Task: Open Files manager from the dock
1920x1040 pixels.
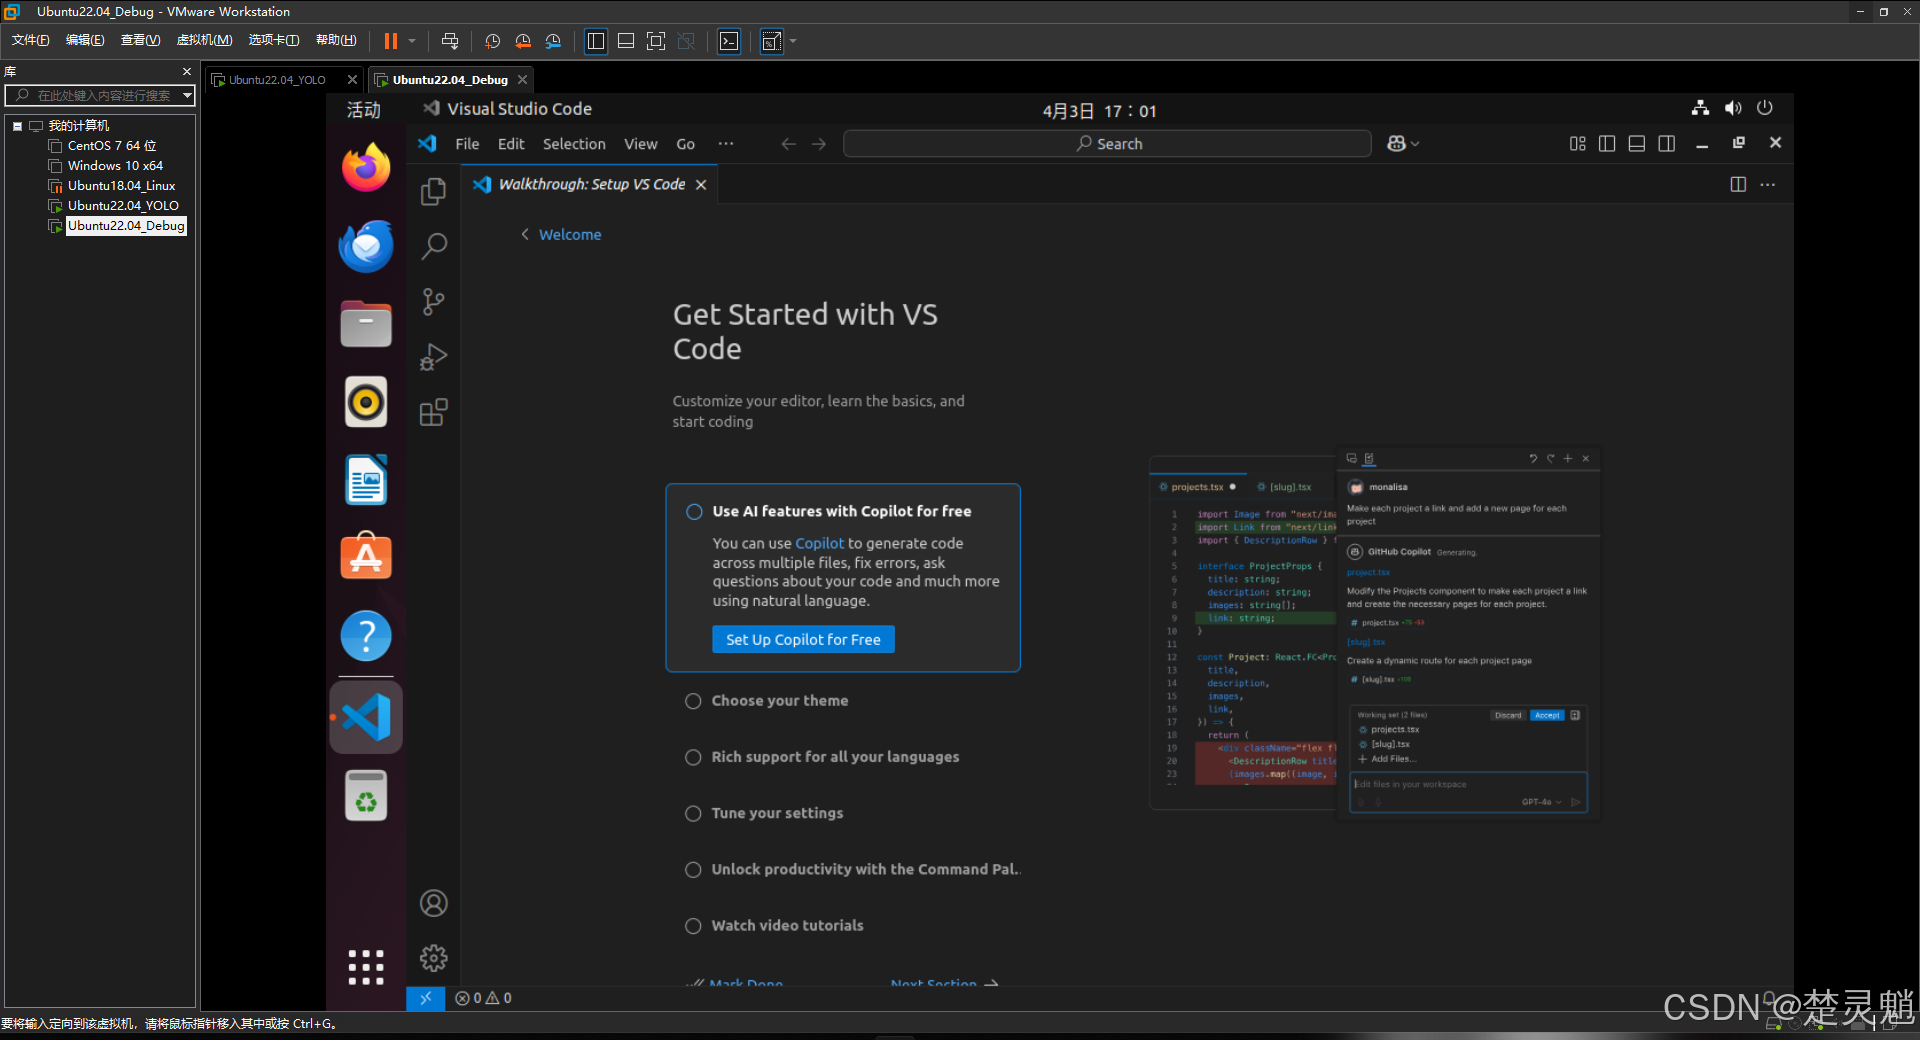Action: [366, 324]
